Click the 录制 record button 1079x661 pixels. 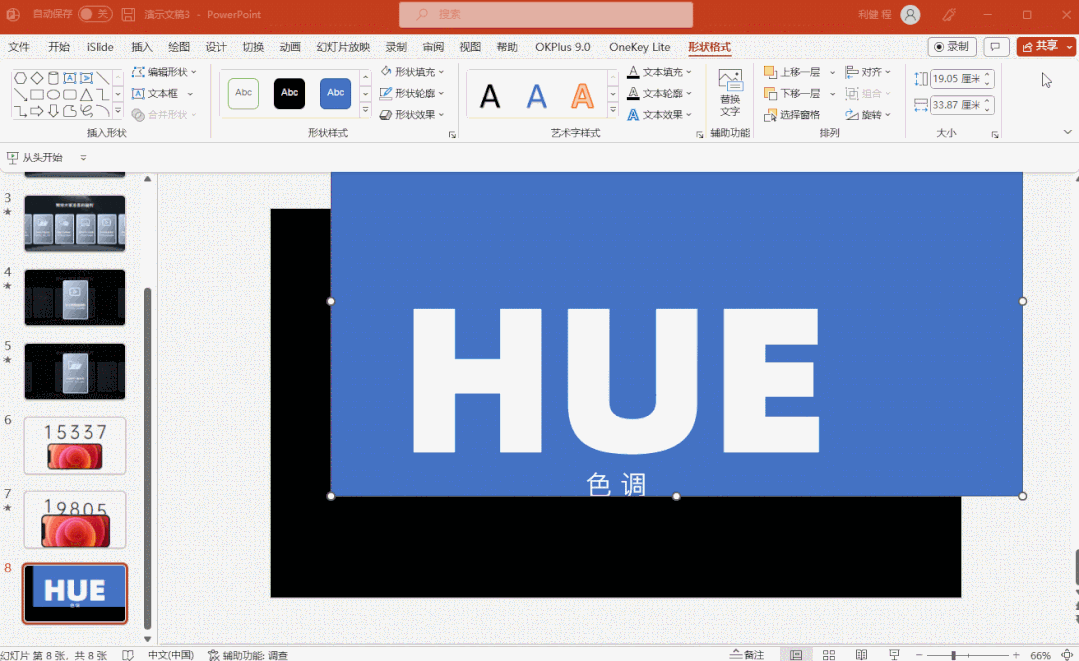[952, 47]
